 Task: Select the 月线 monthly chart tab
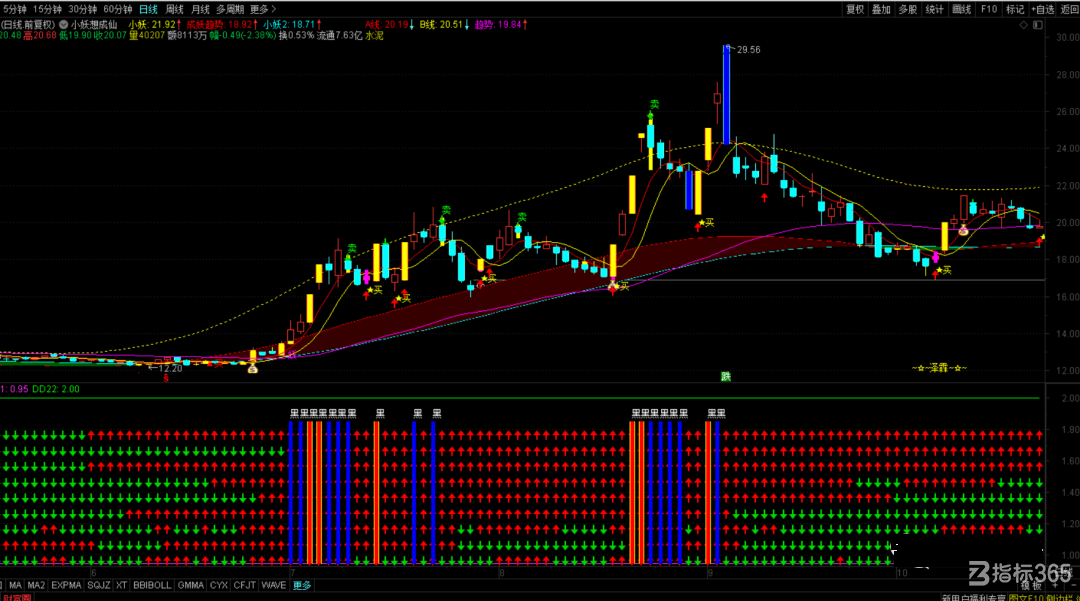[200, 9]
